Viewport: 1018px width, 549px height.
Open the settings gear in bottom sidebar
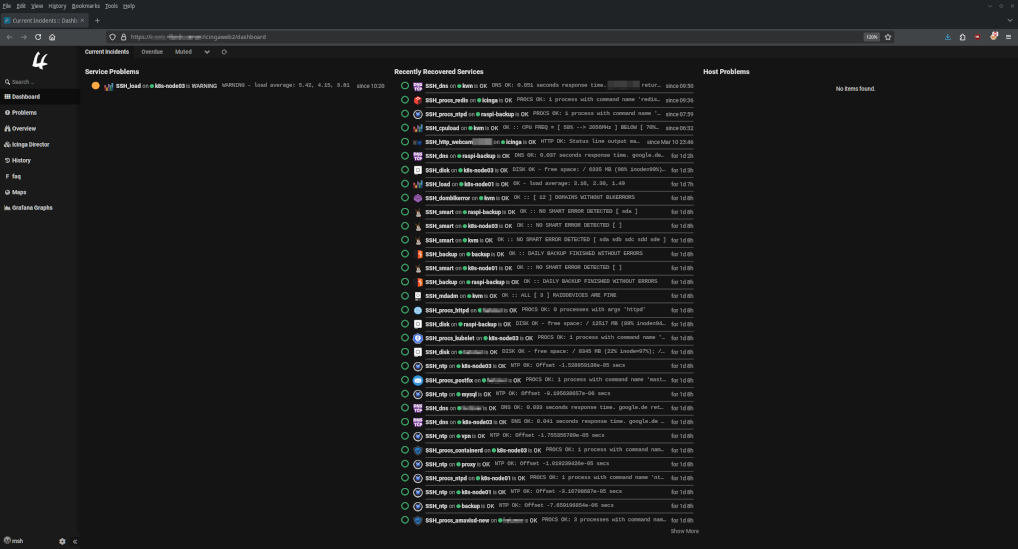click(62, 541)
